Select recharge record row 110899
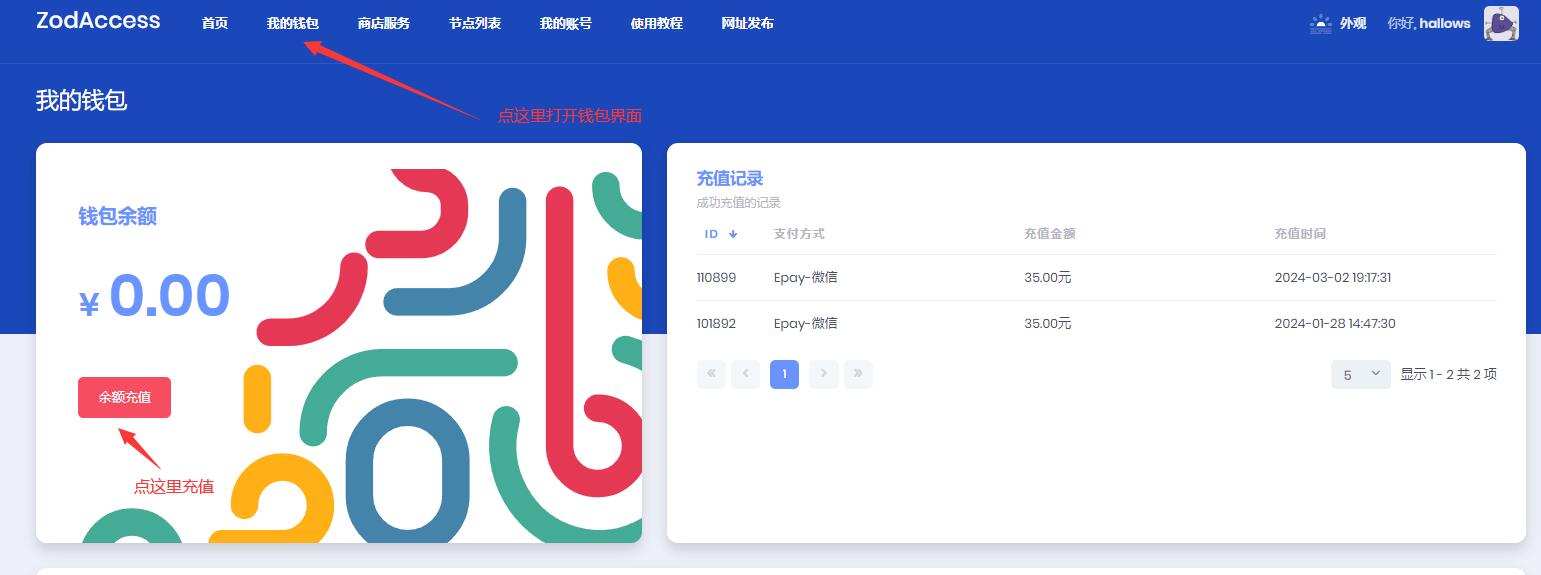Screen dimensions: 1541x575 coord(1096,277)
